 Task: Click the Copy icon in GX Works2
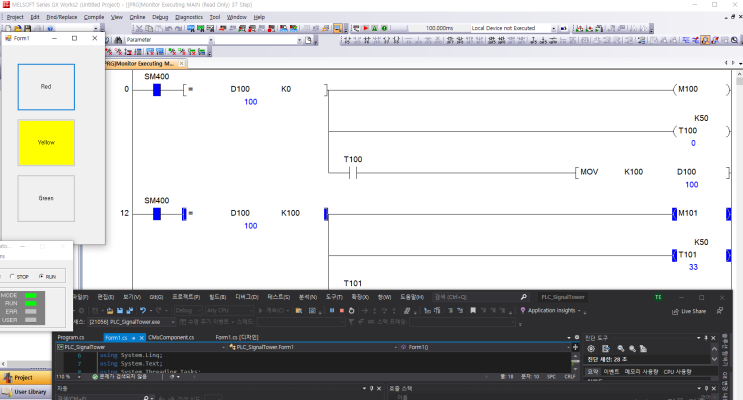pos(149,28)
